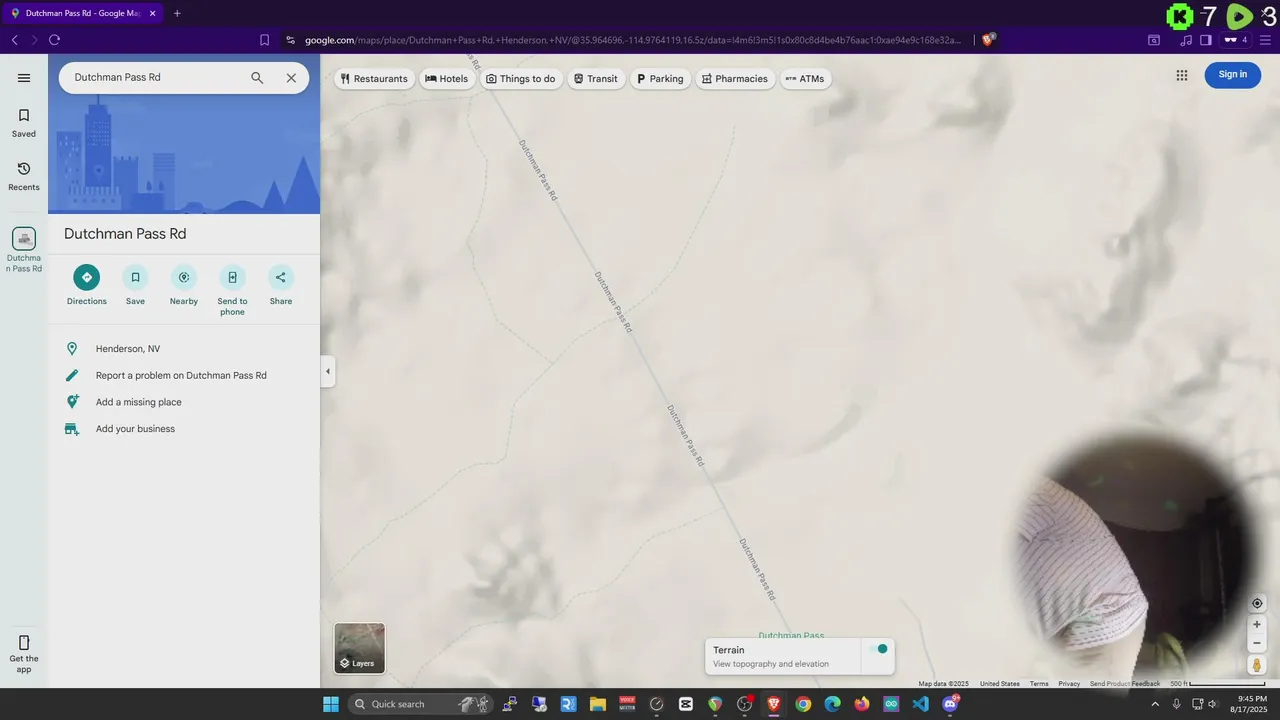Open the Privacy link on the map footer
The width and height of the screenshot is (1280, 720).
1069,684
